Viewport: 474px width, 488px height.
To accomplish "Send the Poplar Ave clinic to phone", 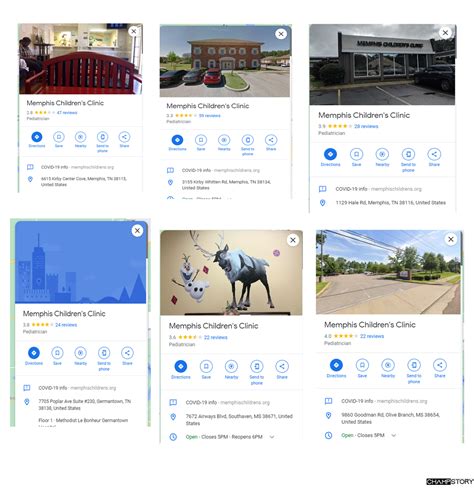I will pyautogui.click(x=104, y=353).
